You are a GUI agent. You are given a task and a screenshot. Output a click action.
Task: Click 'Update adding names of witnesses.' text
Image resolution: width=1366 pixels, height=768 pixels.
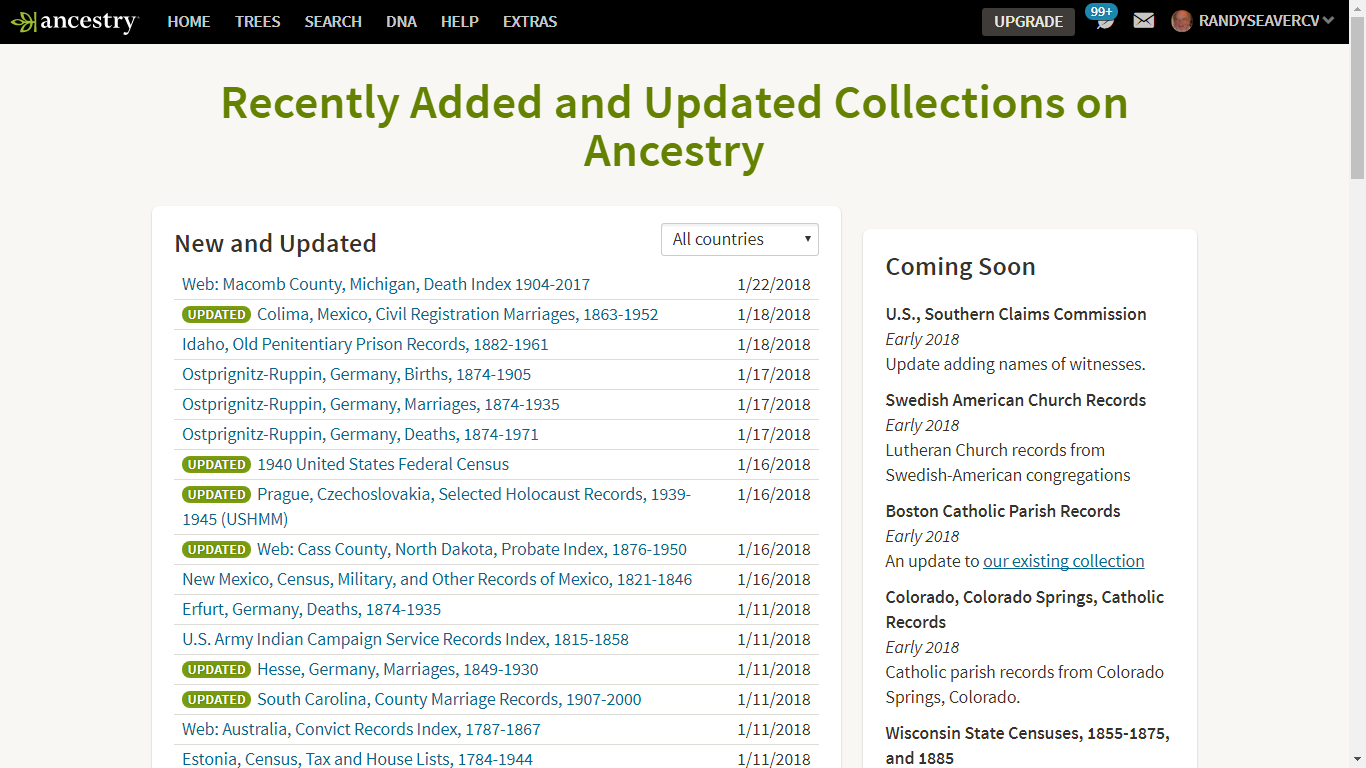[1015, 364]
